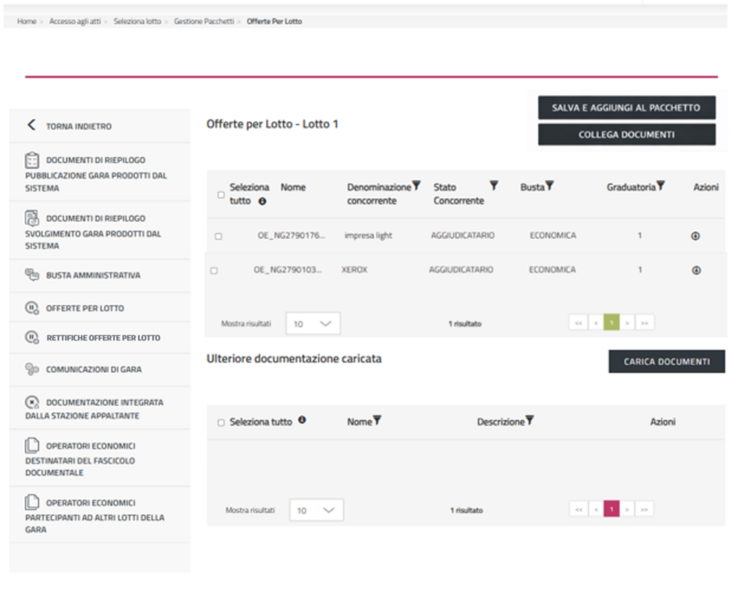Filter the Nome column in Ulteriore documentazione
731x599 pixels.
(377, 420)
